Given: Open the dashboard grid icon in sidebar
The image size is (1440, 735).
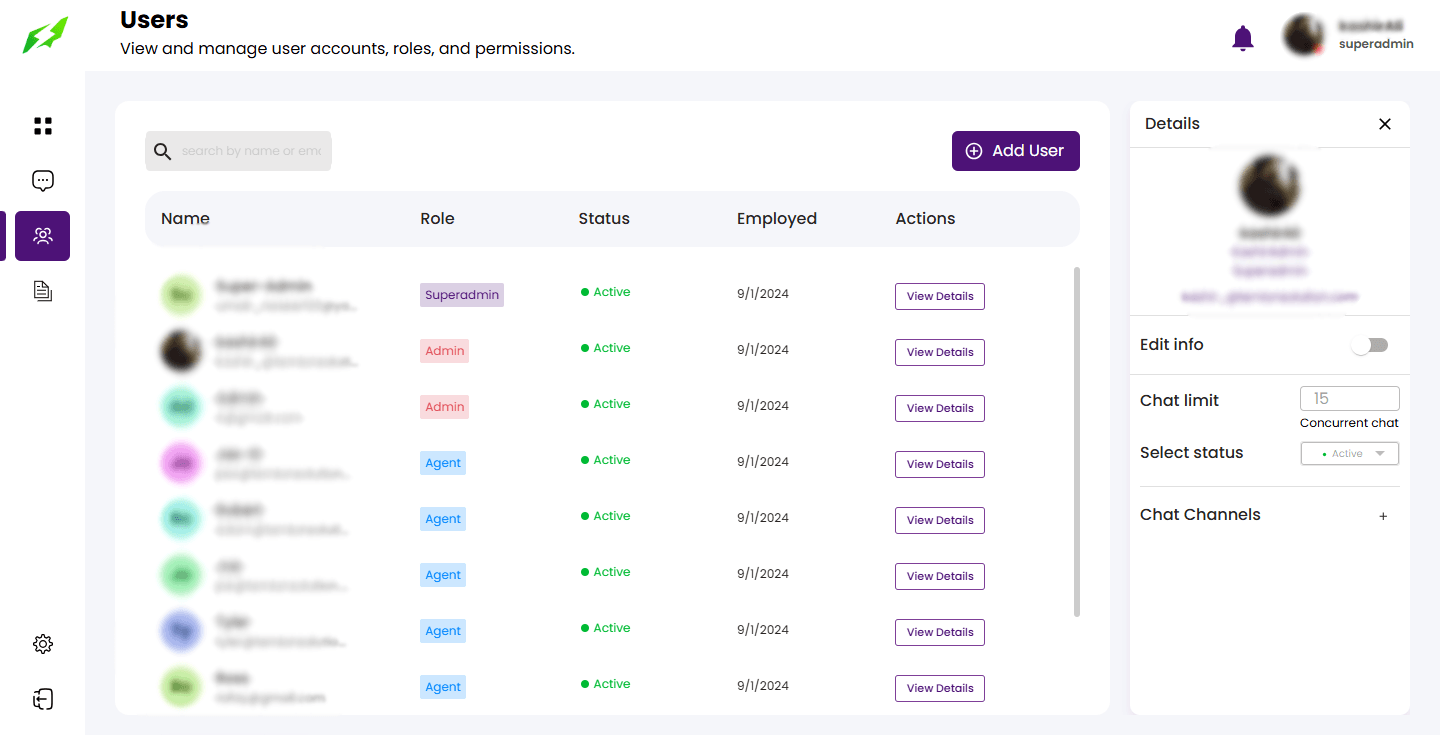Looking at the screenshot, I should [42, 126].
